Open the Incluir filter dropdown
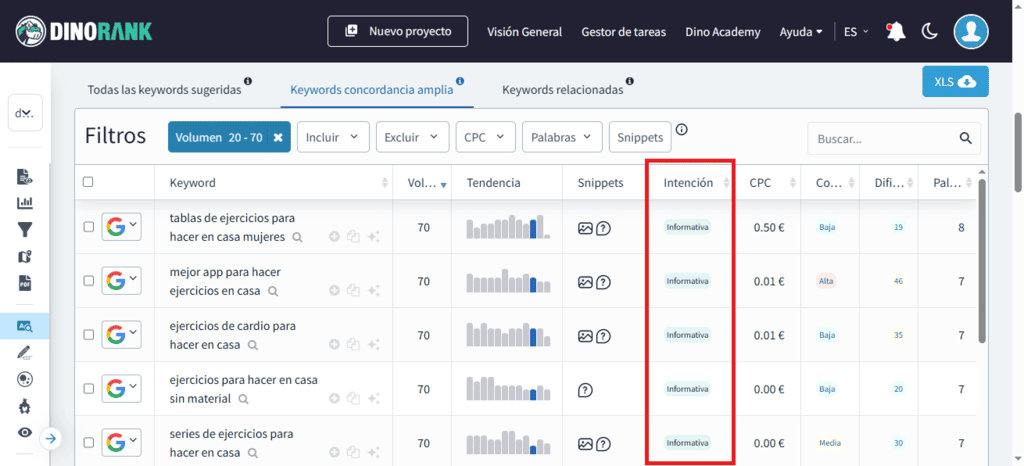Screen dimensions: 1024x466 coord(333,137)
